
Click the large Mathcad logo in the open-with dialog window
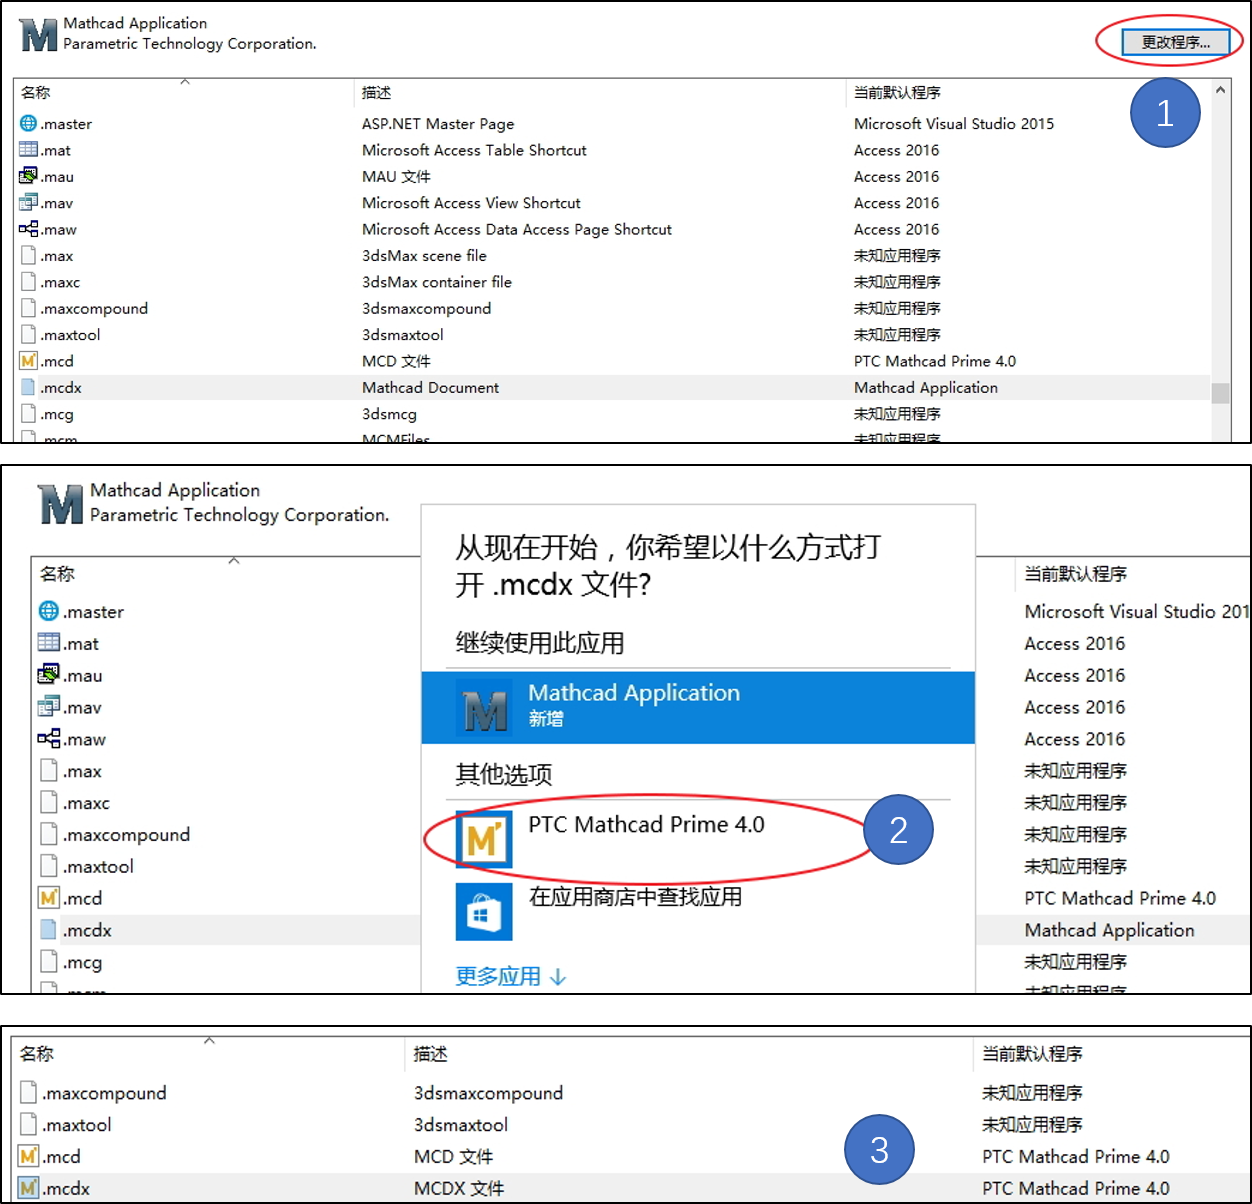(61, 504)
